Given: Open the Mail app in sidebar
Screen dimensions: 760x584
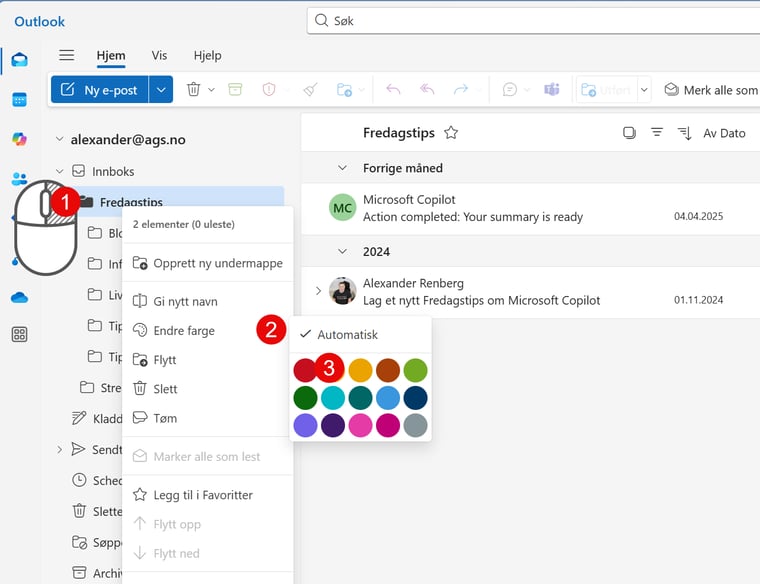Looking at the screenshot, I should tap(19, 60).
